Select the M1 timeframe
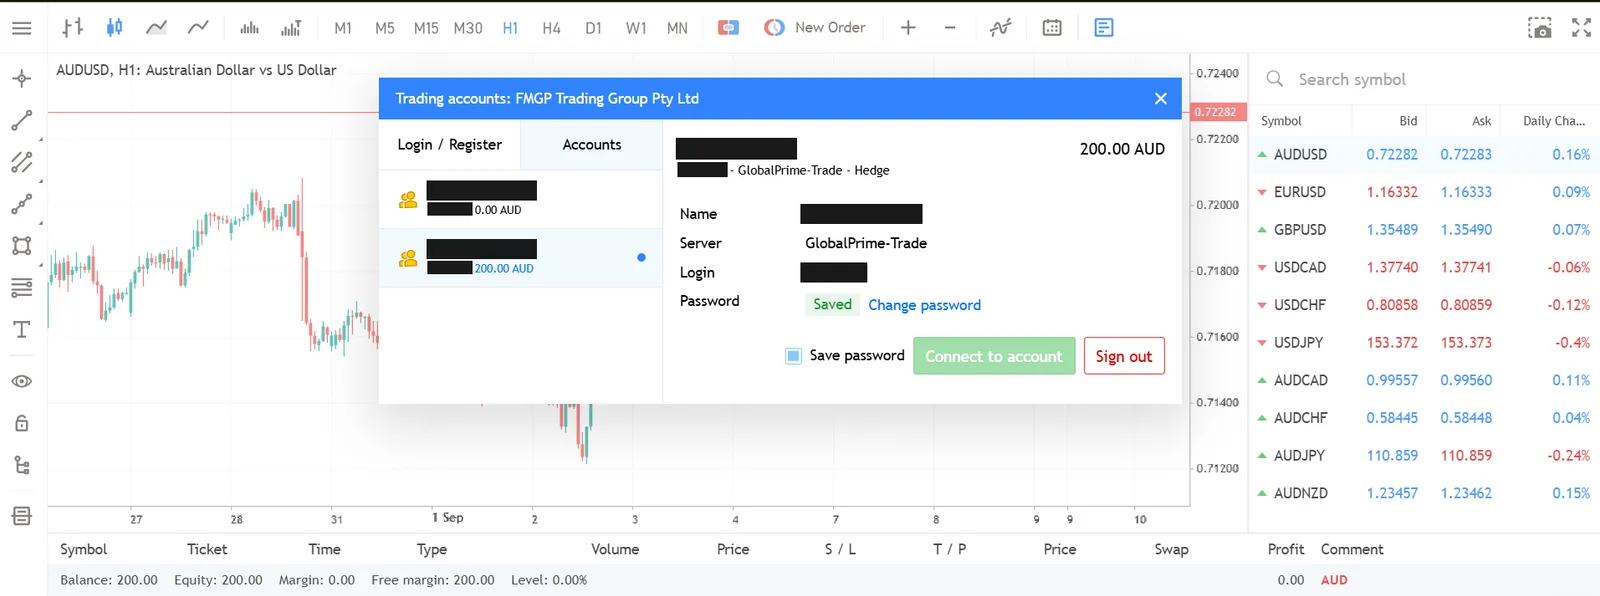This screenshot has width=1600, height=596. (x=343, y=28)
